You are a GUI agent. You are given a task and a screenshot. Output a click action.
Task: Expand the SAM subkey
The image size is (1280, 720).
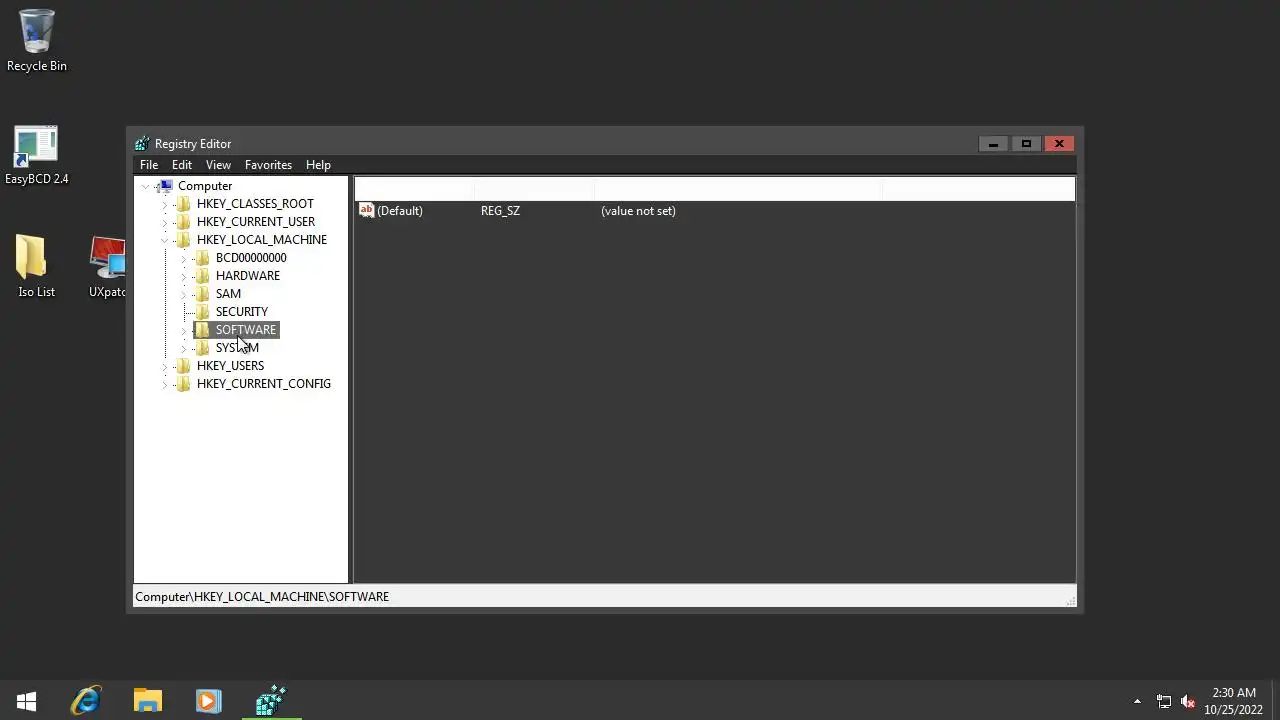pos(184,294)
